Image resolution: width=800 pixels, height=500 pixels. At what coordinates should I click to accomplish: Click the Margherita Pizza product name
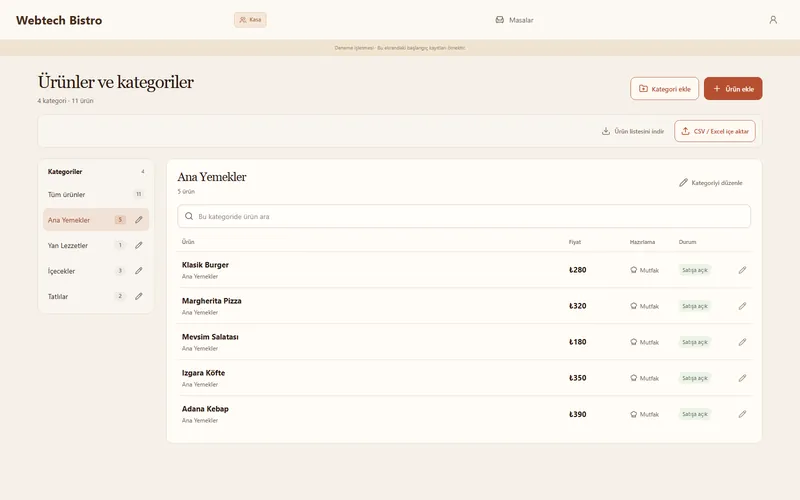tap(212, 301)
